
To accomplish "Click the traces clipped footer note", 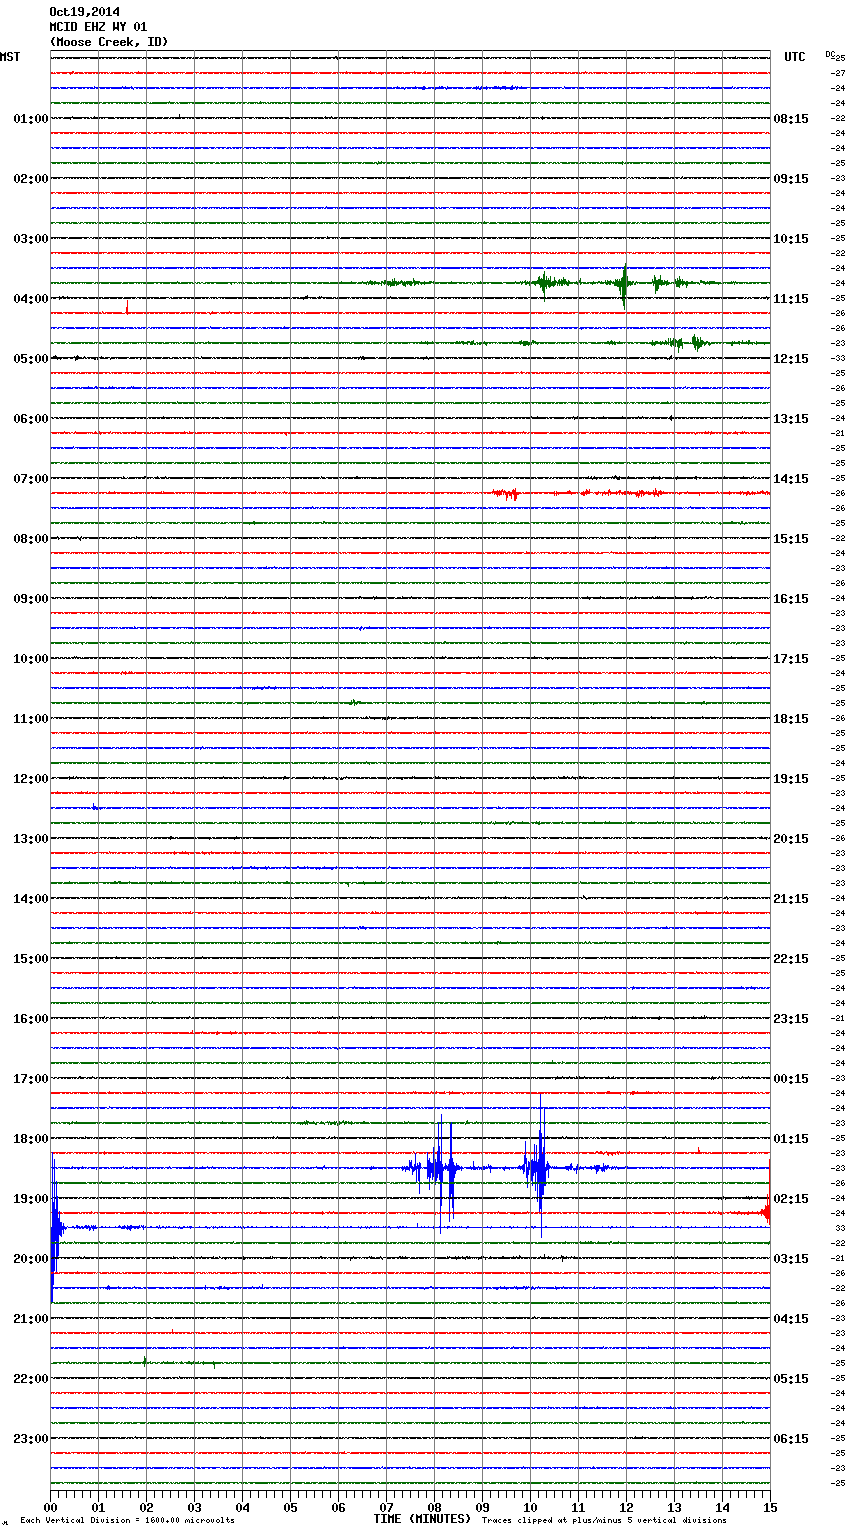I will pyautogui.click(x=604, y=1521).
